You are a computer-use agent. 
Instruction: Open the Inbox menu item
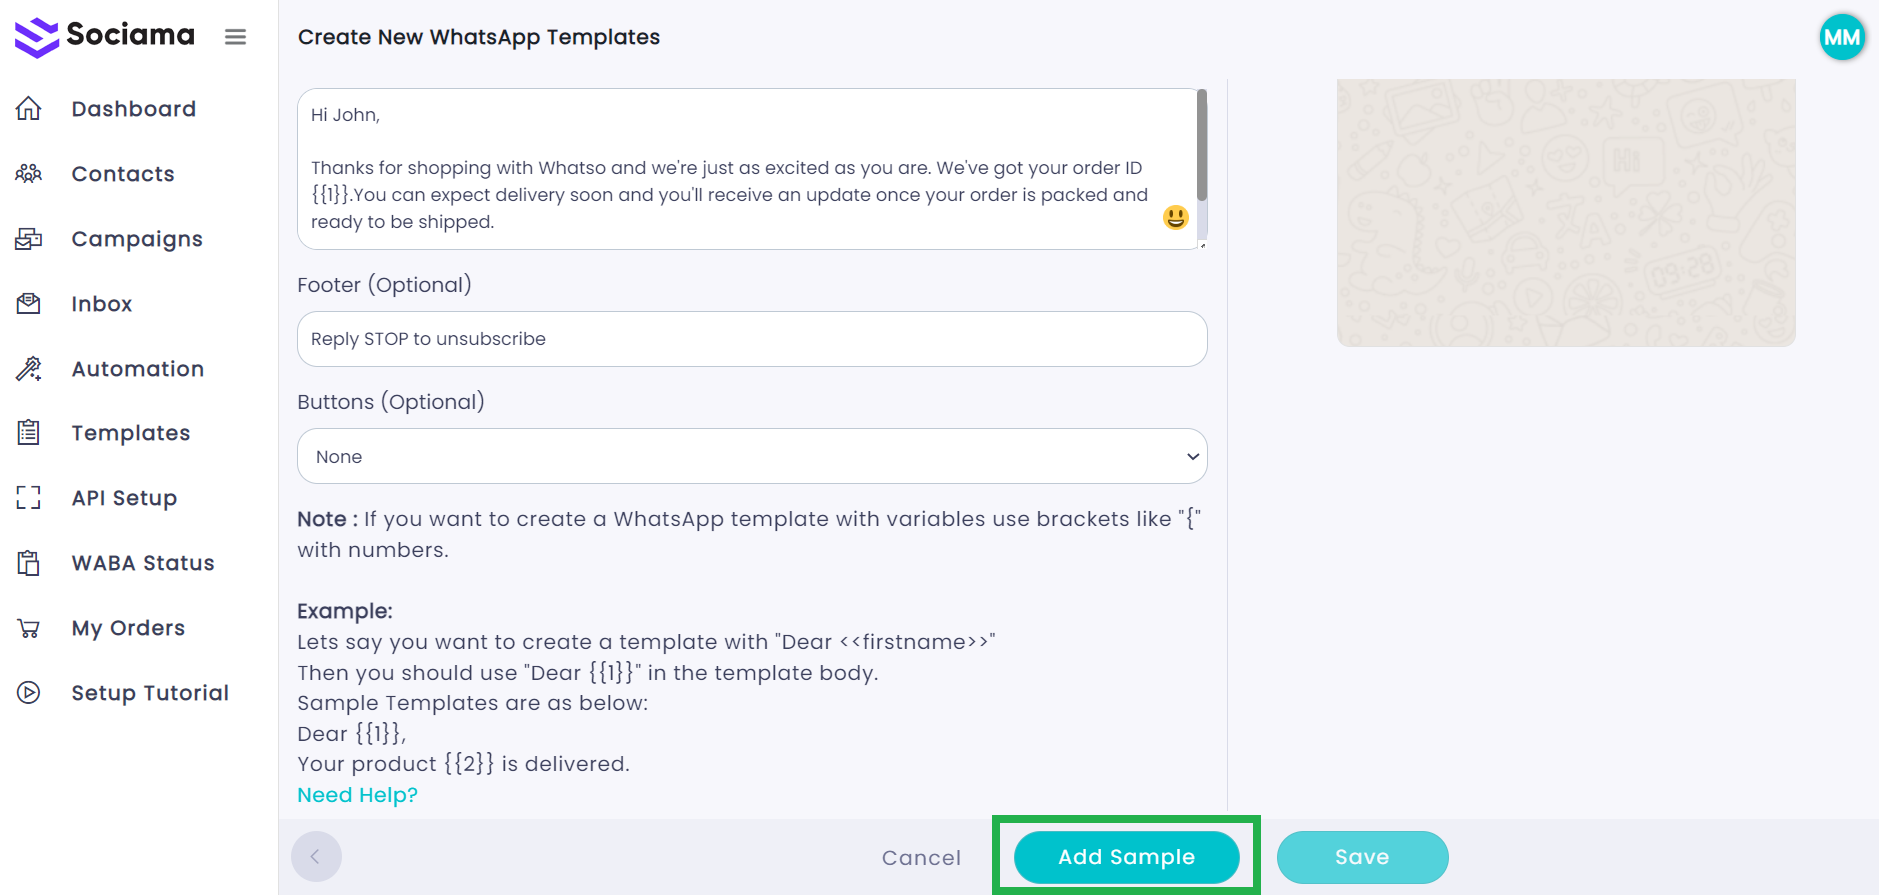click(101, 304)
